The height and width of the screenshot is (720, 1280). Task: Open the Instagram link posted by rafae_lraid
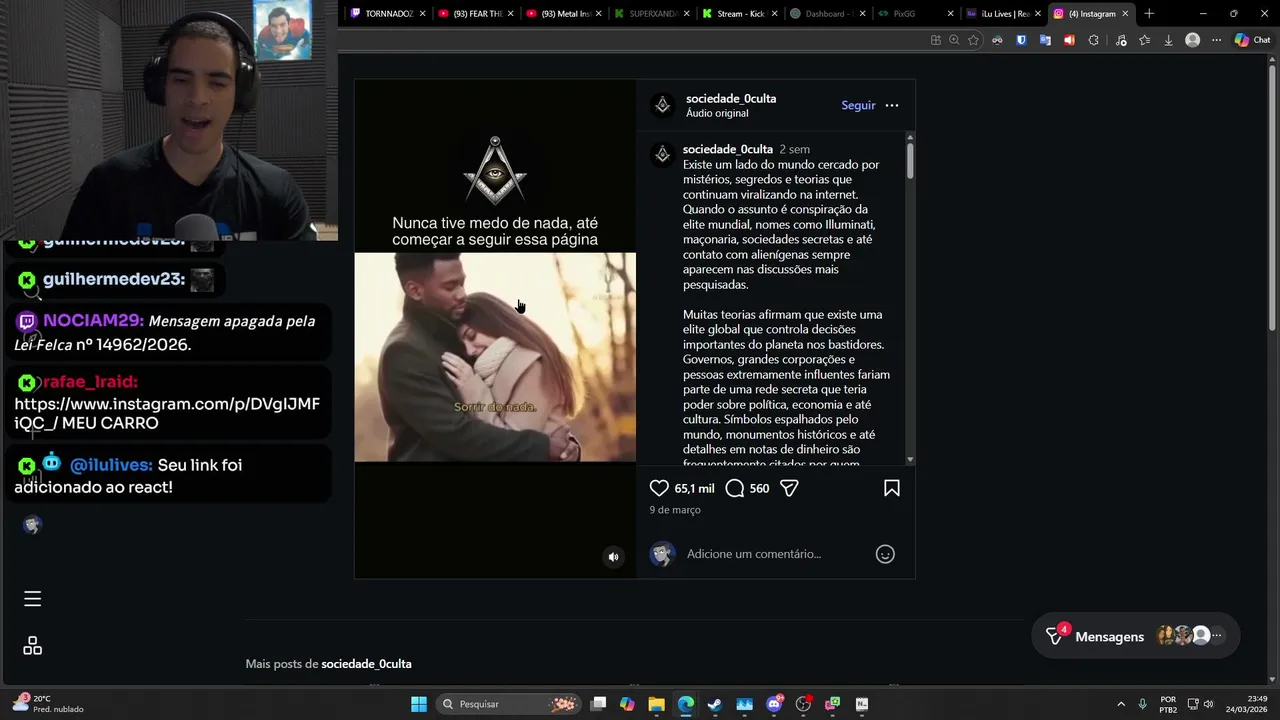(167, 413)
